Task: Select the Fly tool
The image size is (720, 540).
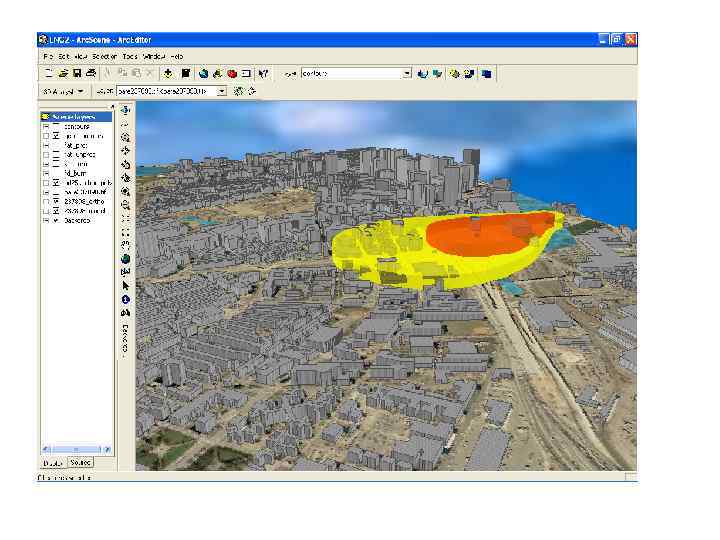Action: pyautogui.click(x=125, y=124)
